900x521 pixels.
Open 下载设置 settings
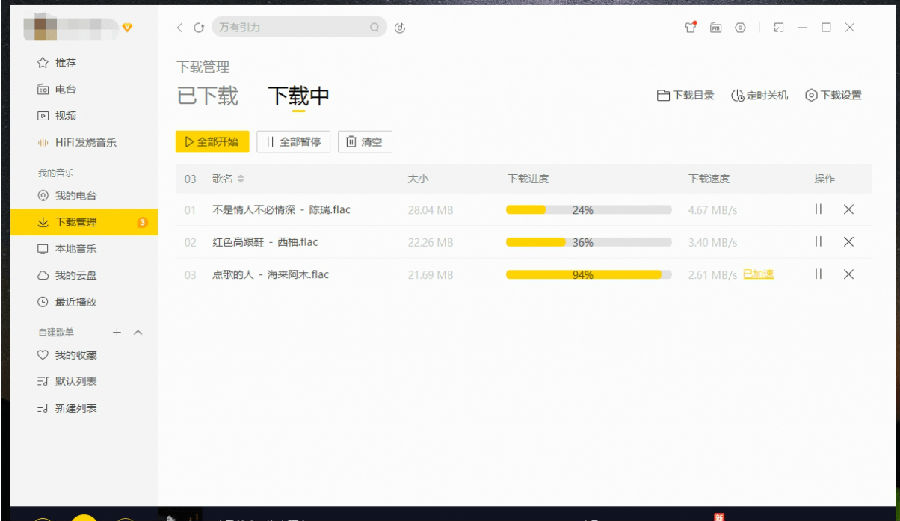833,95
